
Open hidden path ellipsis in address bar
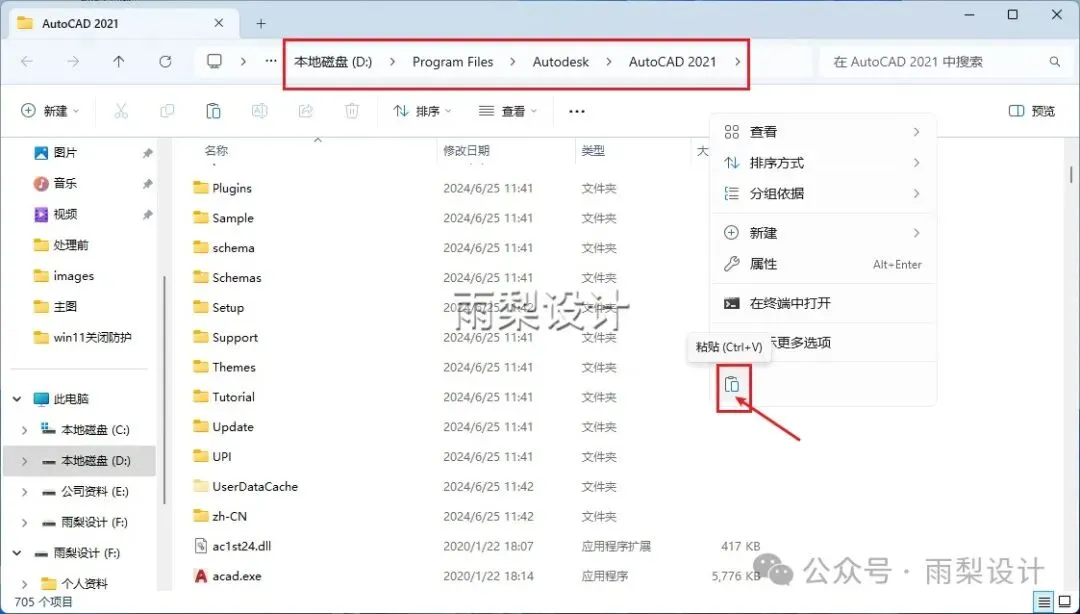[271, 62]
